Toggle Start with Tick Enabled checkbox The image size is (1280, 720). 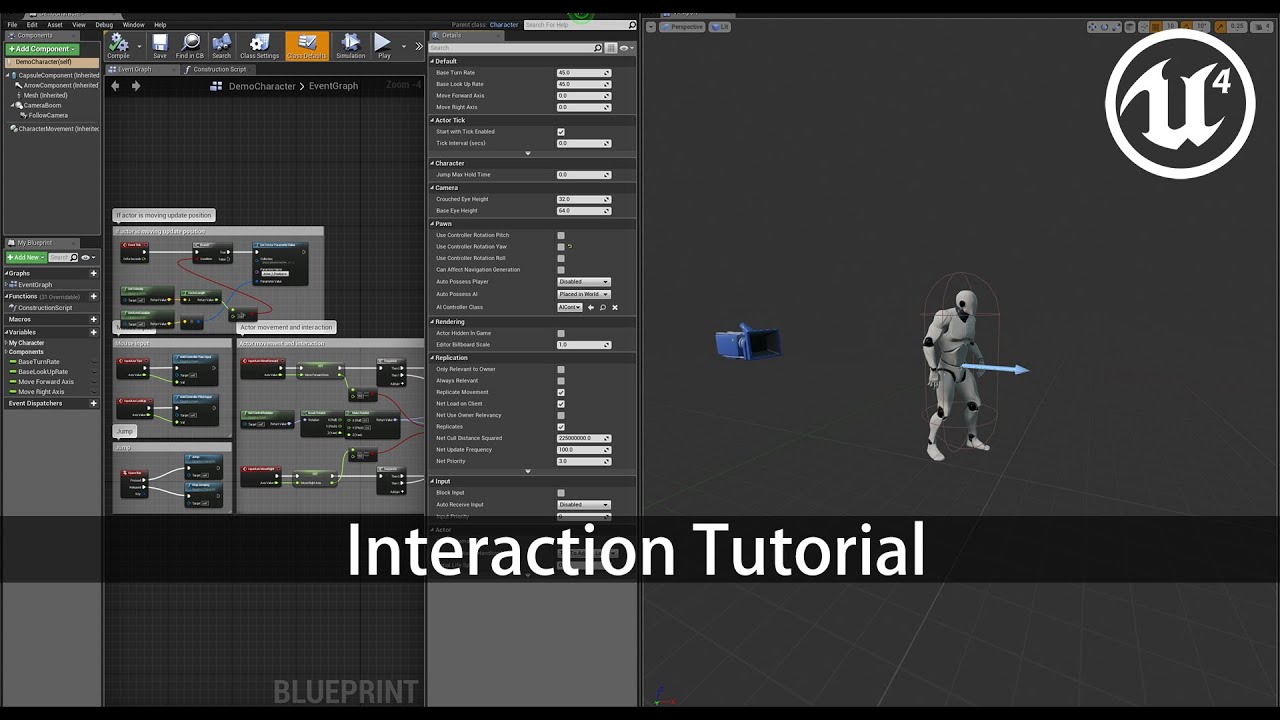click(x=561, y=132)
